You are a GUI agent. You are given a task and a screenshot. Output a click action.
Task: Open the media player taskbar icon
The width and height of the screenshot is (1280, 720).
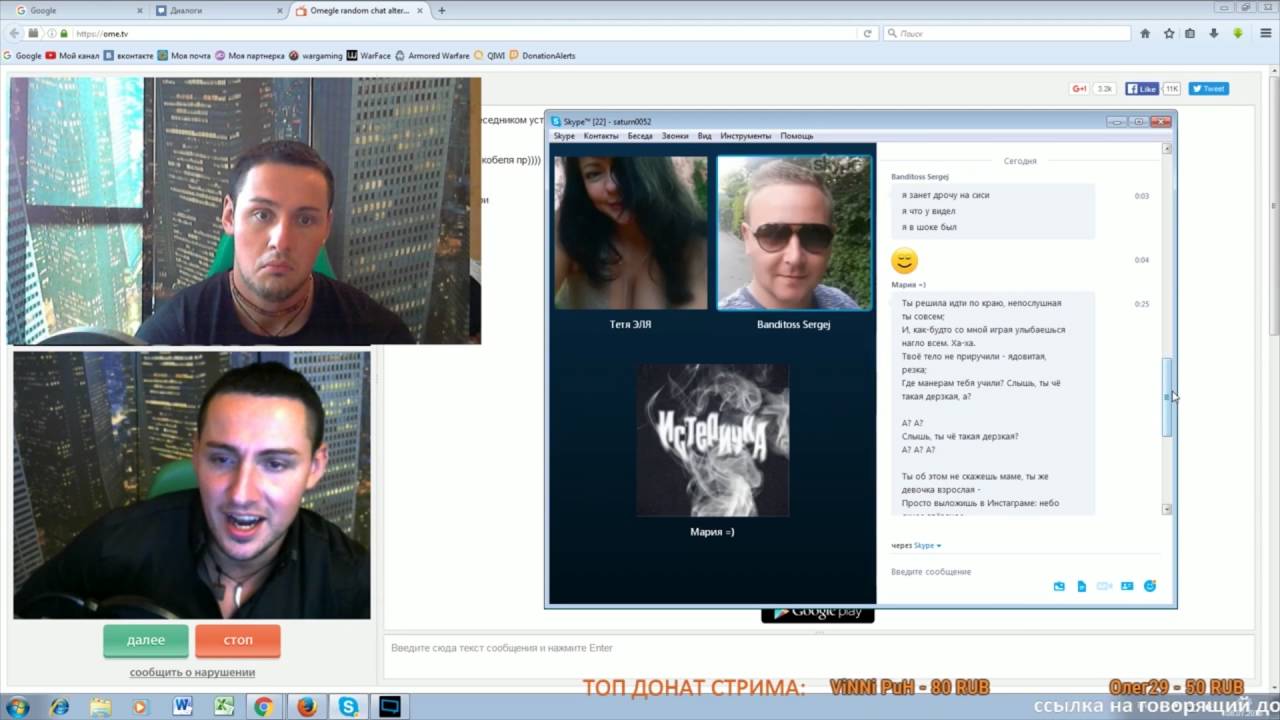click(x=140, y=707)
